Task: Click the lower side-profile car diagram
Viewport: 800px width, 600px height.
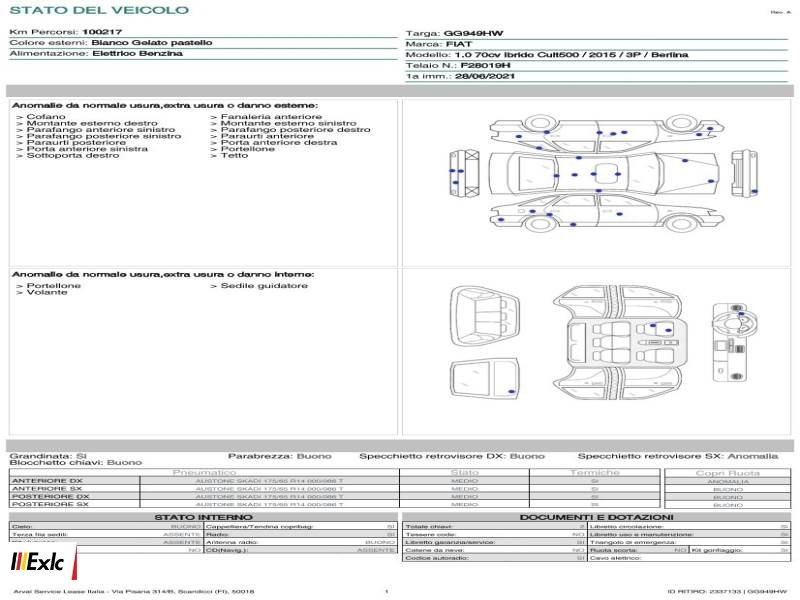Action: pos(607,213)
